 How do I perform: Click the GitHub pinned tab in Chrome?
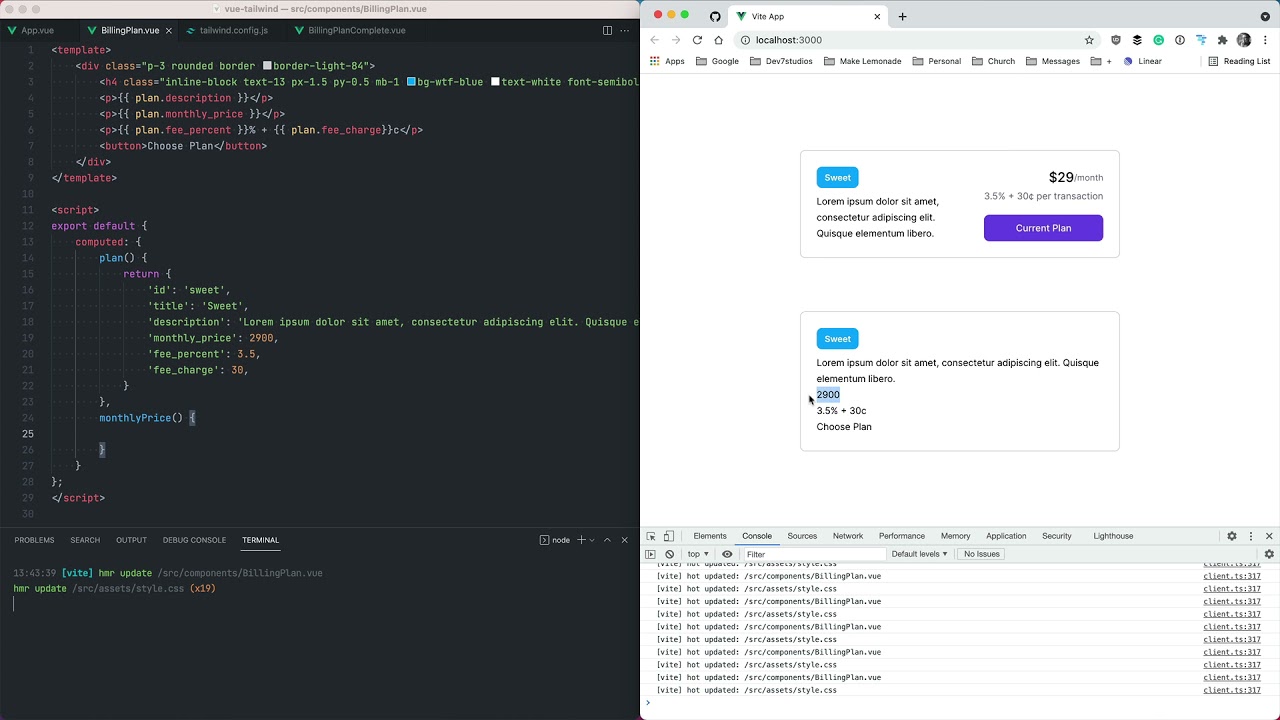(715, 16)
